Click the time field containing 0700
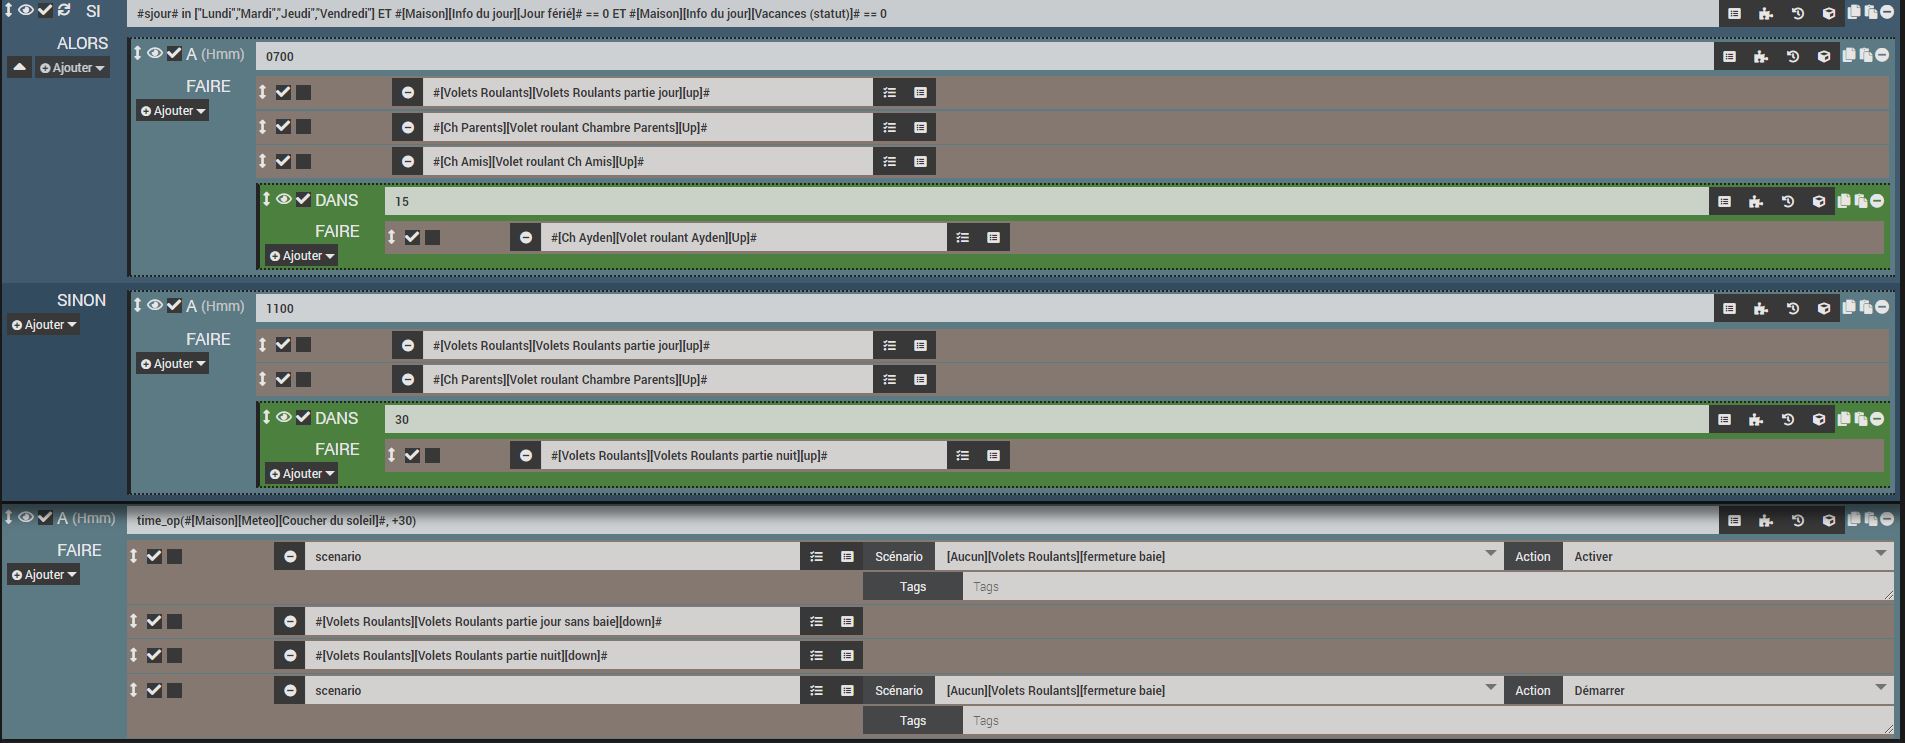 point(984,57)
